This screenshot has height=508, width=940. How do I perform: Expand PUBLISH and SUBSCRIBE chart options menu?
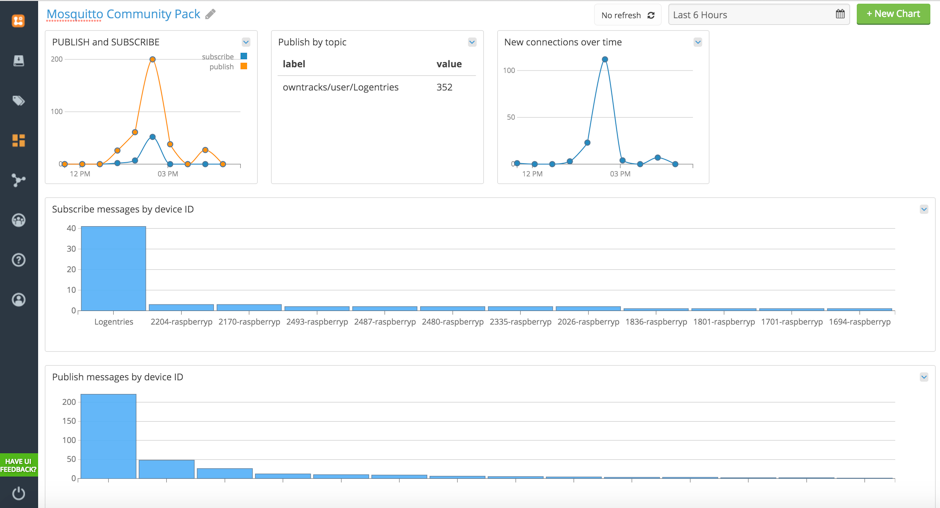(246, 43)
